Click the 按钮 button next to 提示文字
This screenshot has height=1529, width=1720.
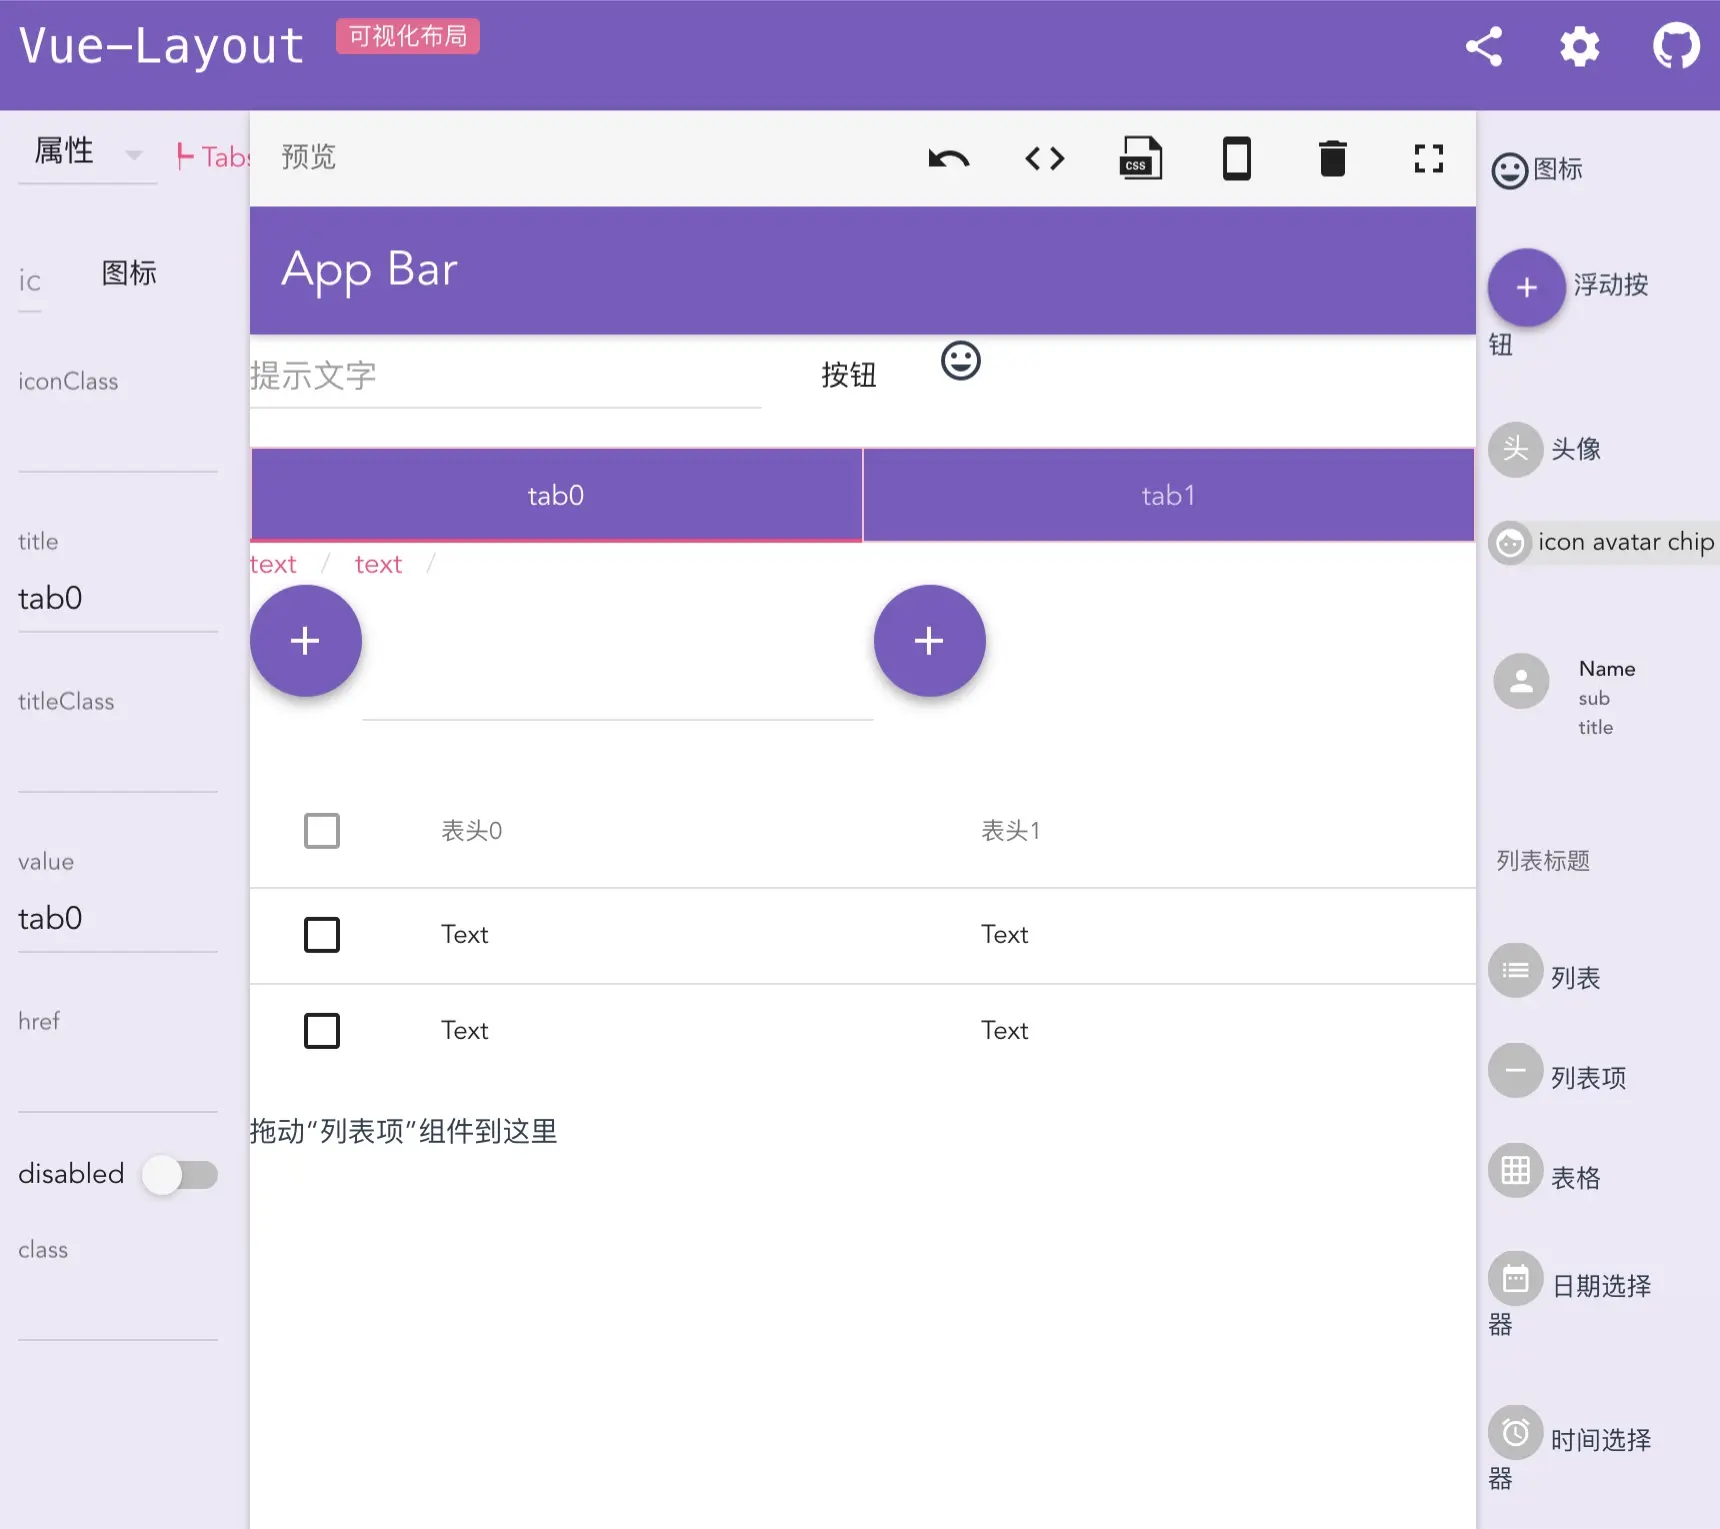point(847,375)
